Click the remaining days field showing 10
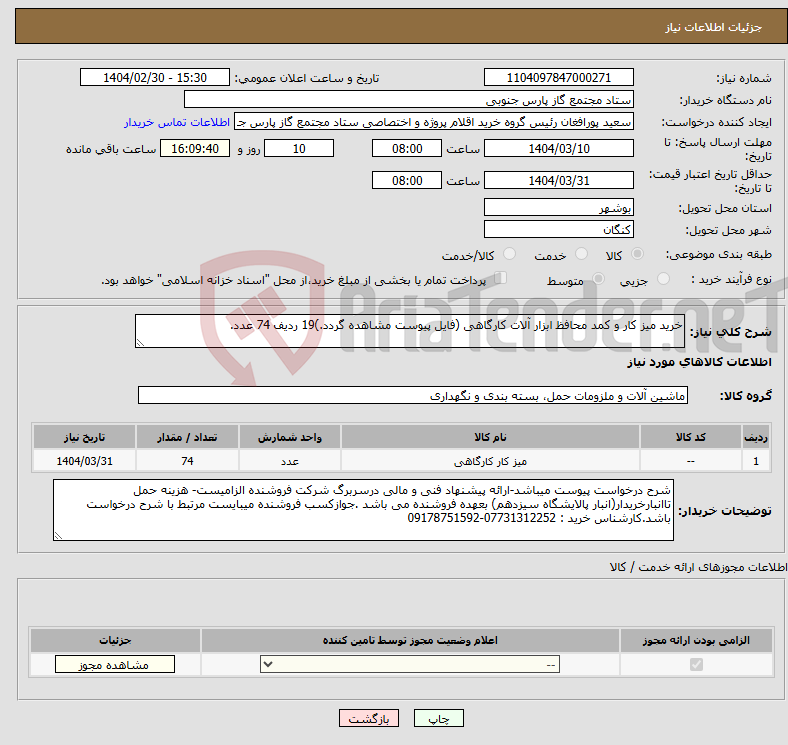Screen dimensions: 788x745 [299, 148]
